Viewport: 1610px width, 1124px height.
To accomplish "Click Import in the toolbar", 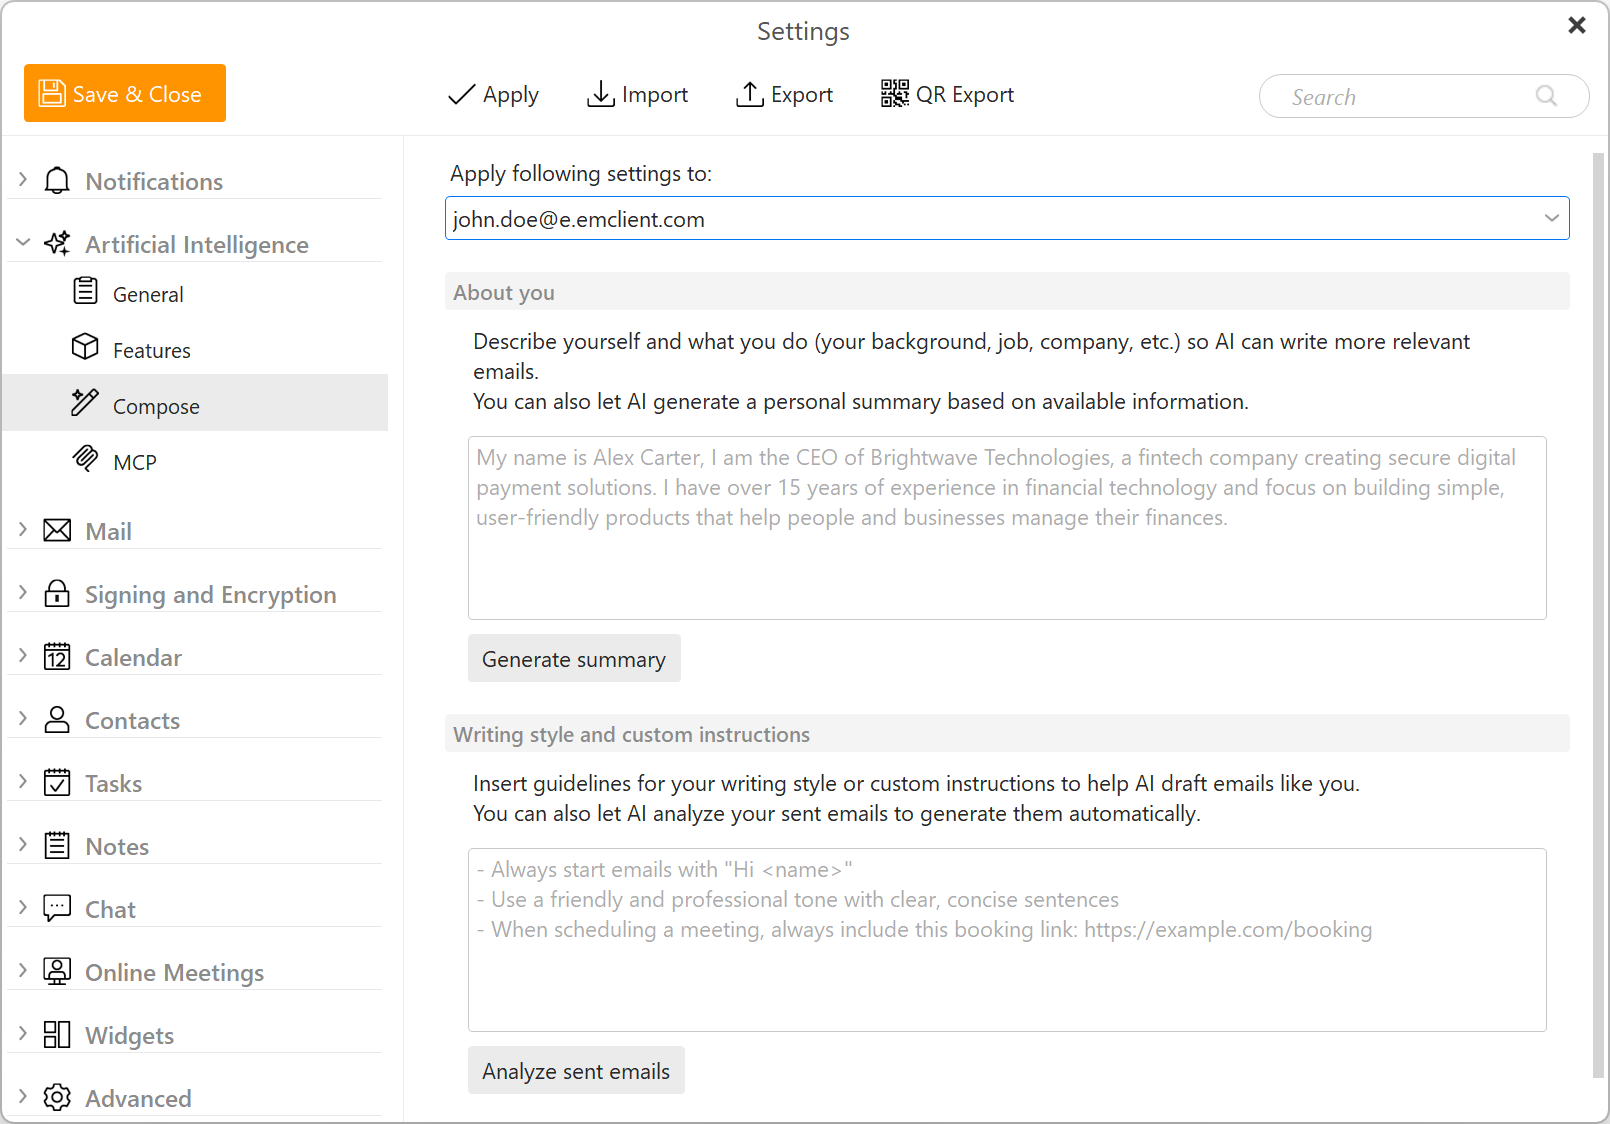I will (637, 94).
